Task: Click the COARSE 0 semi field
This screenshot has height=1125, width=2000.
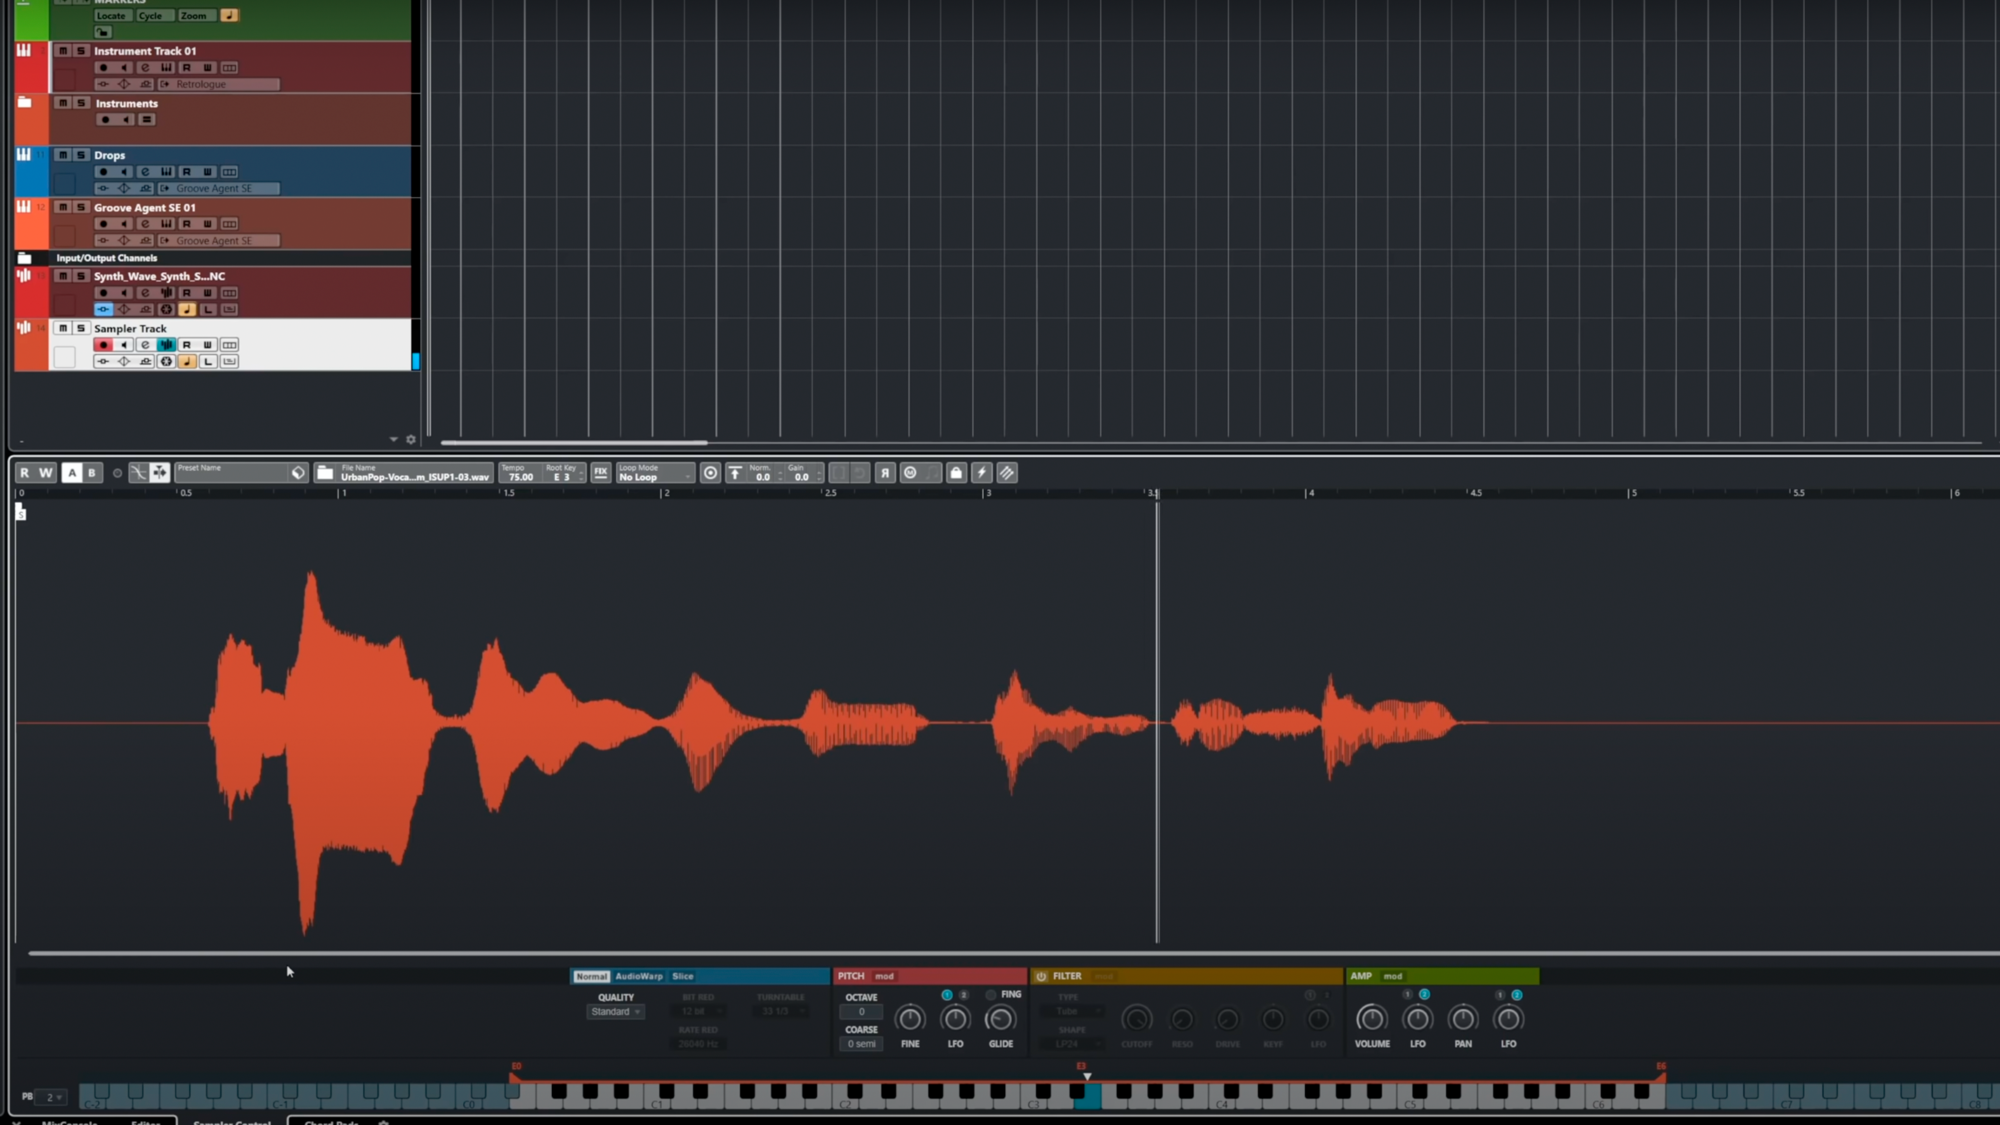Action: tap(861, 1044)
